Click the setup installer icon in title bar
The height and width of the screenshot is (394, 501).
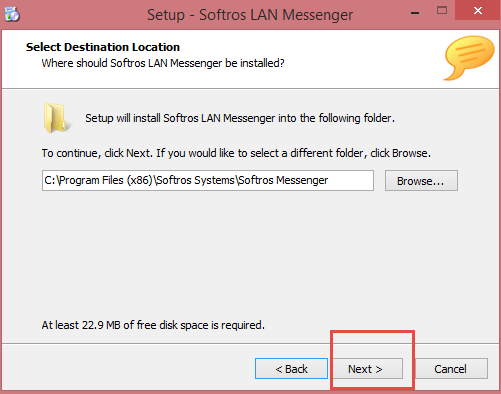(x=12, y=14)
